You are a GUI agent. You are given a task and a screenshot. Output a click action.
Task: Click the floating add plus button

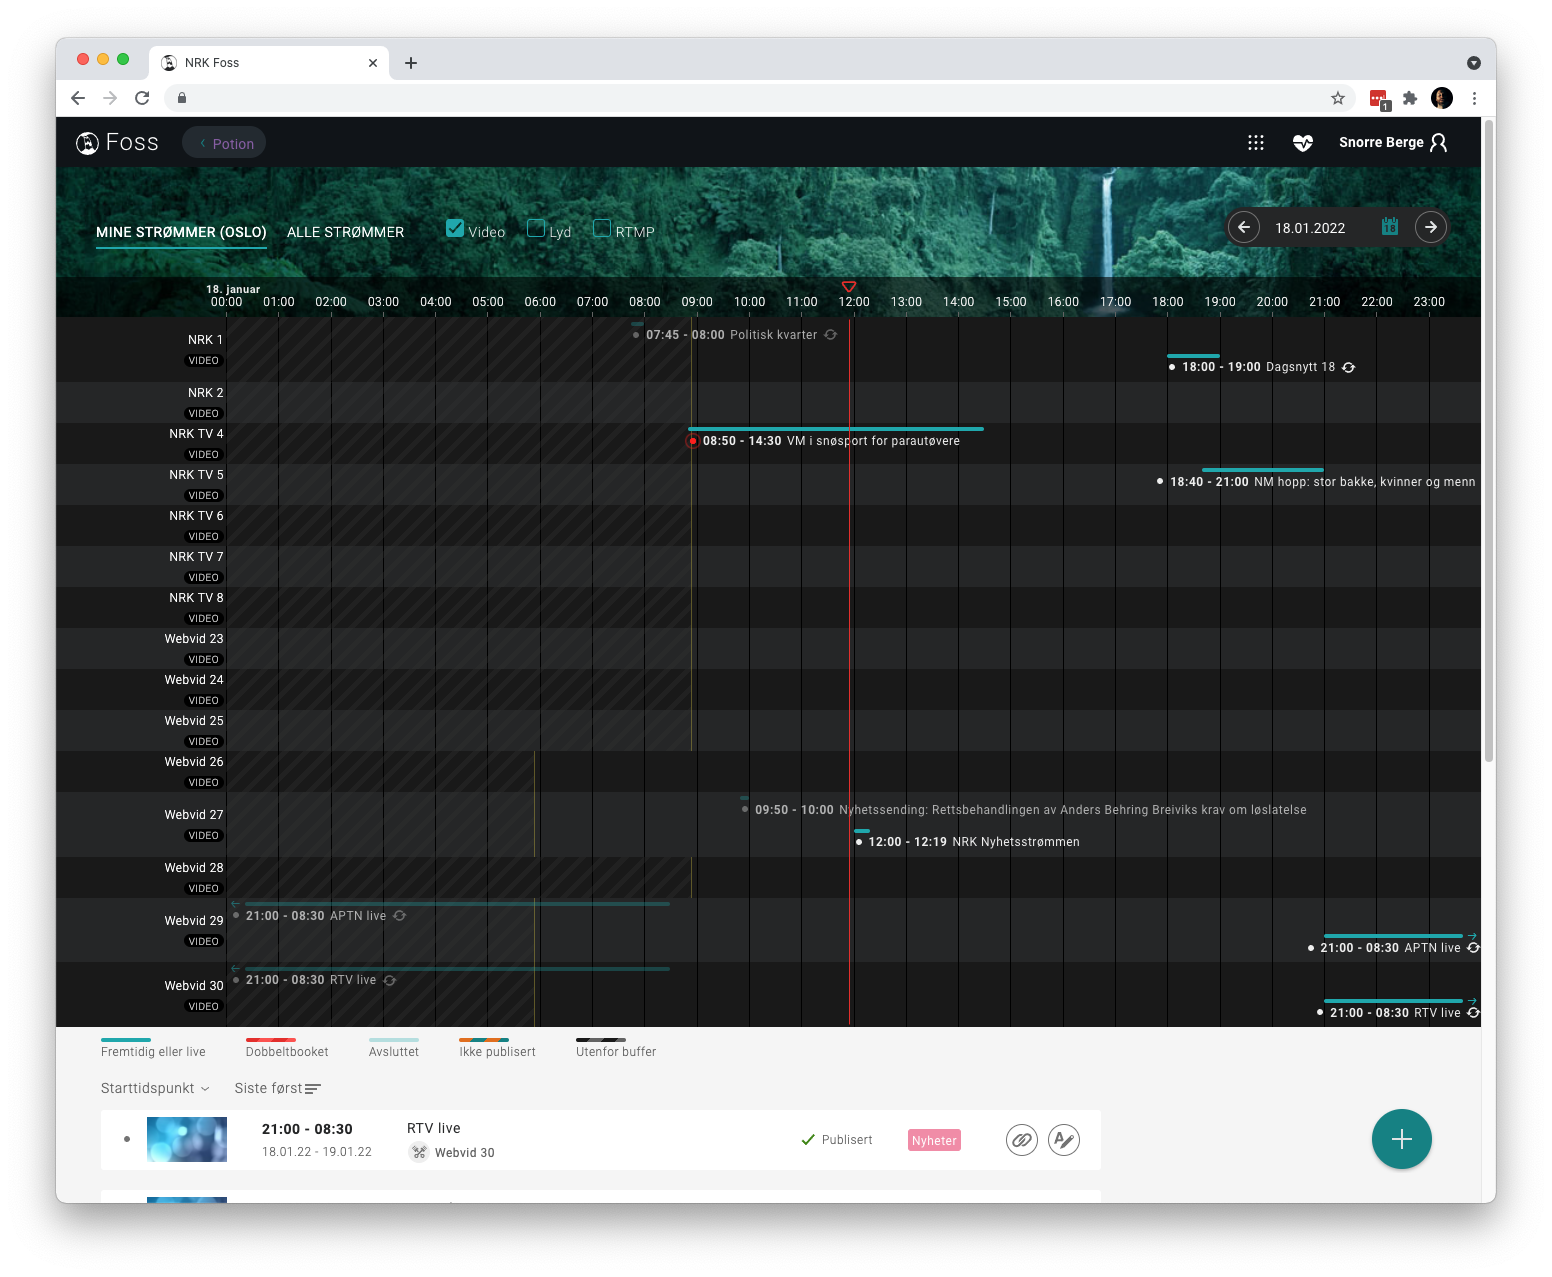pyautogui.click(x=1402, y=1139)
